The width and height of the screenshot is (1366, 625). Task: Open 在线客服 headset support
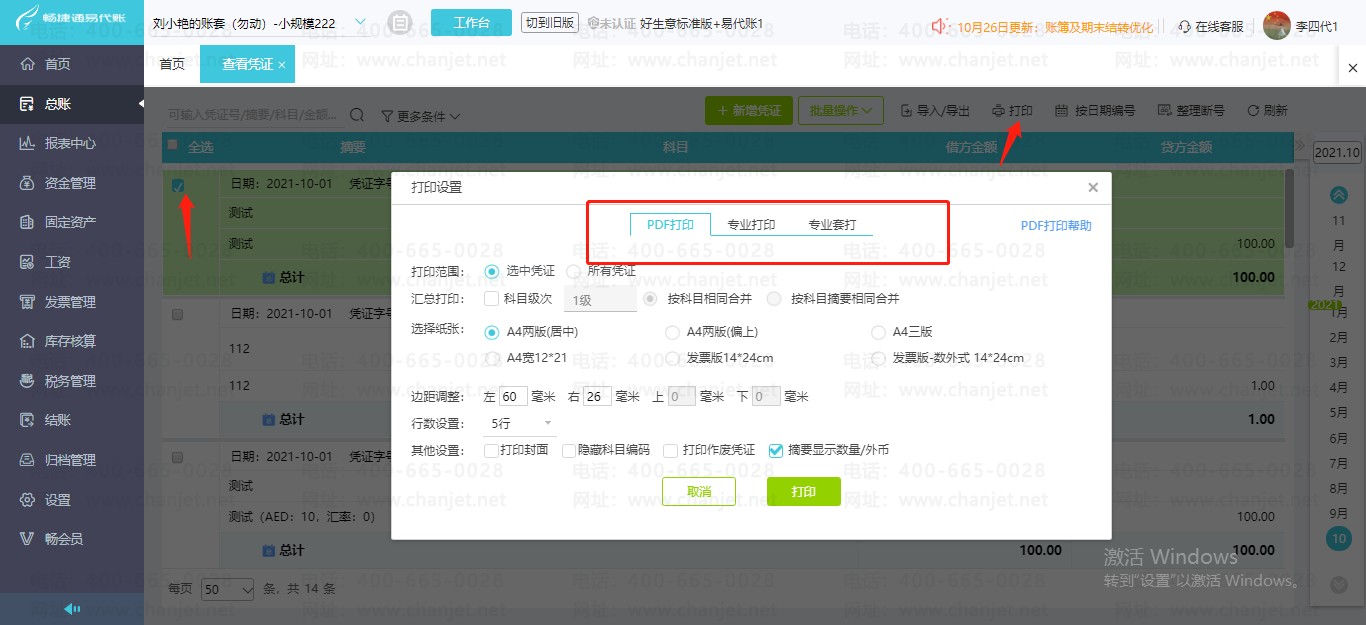click(1216, 26)
